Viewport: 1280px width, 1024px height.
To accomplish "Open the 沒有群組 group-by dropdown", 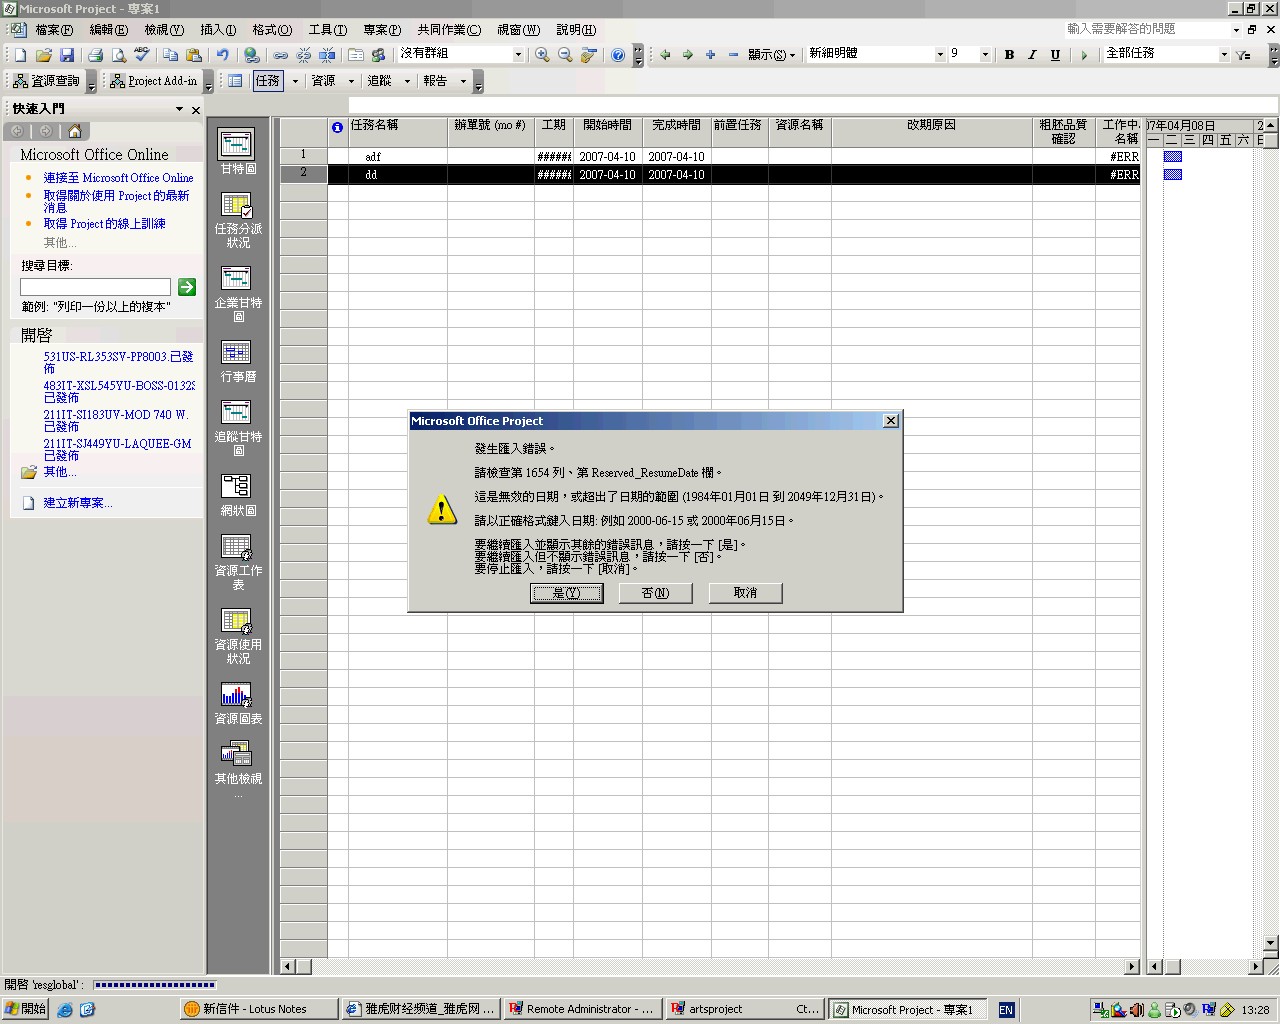I will pos(518,55).
